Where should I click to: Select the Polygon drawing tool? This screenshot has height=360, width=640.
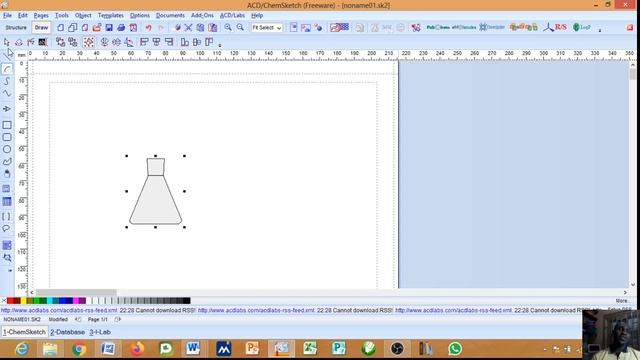pyautogui.click(x=7, y=162)
